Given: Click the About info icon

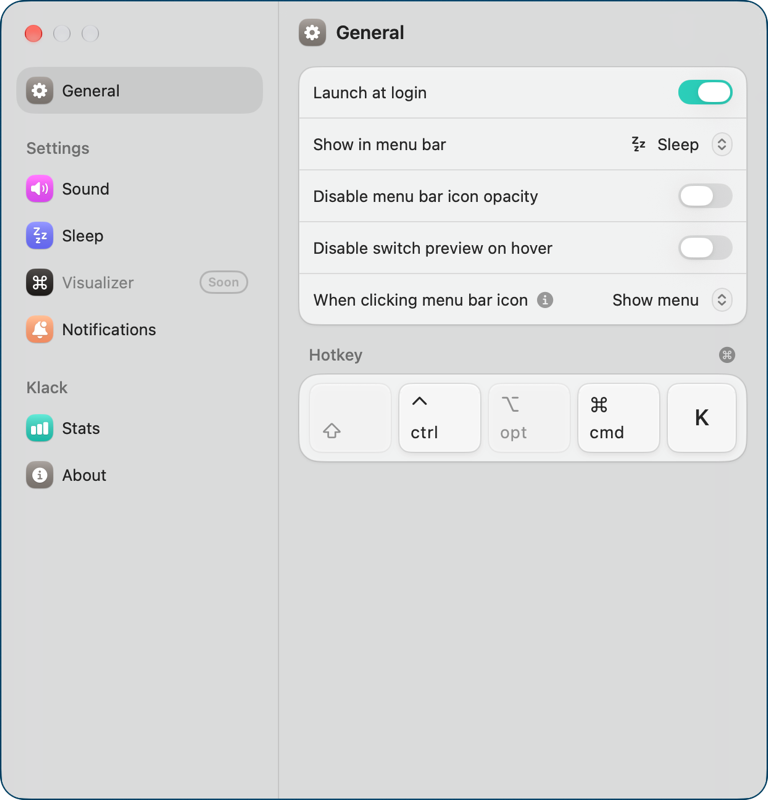Looking at the screenshot, I should [x=39, y=475].
